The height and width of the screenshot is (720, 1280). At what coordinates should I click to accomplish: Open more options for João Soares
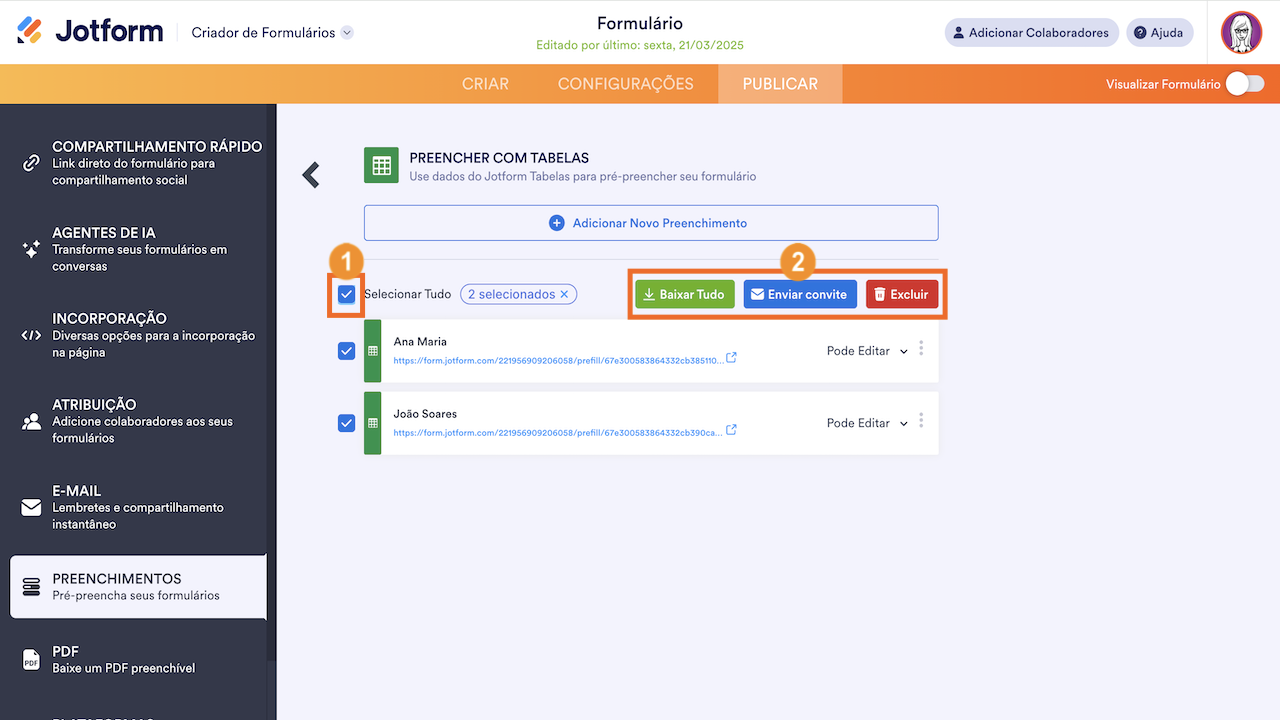pyautogui.click(x=921, y=421)
